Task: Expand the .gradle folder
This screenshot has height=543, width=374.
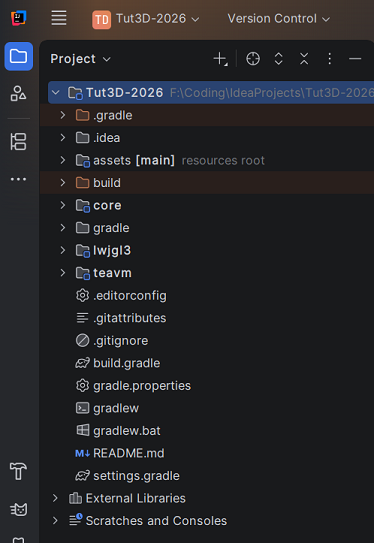Action: [x=63, y=115]
